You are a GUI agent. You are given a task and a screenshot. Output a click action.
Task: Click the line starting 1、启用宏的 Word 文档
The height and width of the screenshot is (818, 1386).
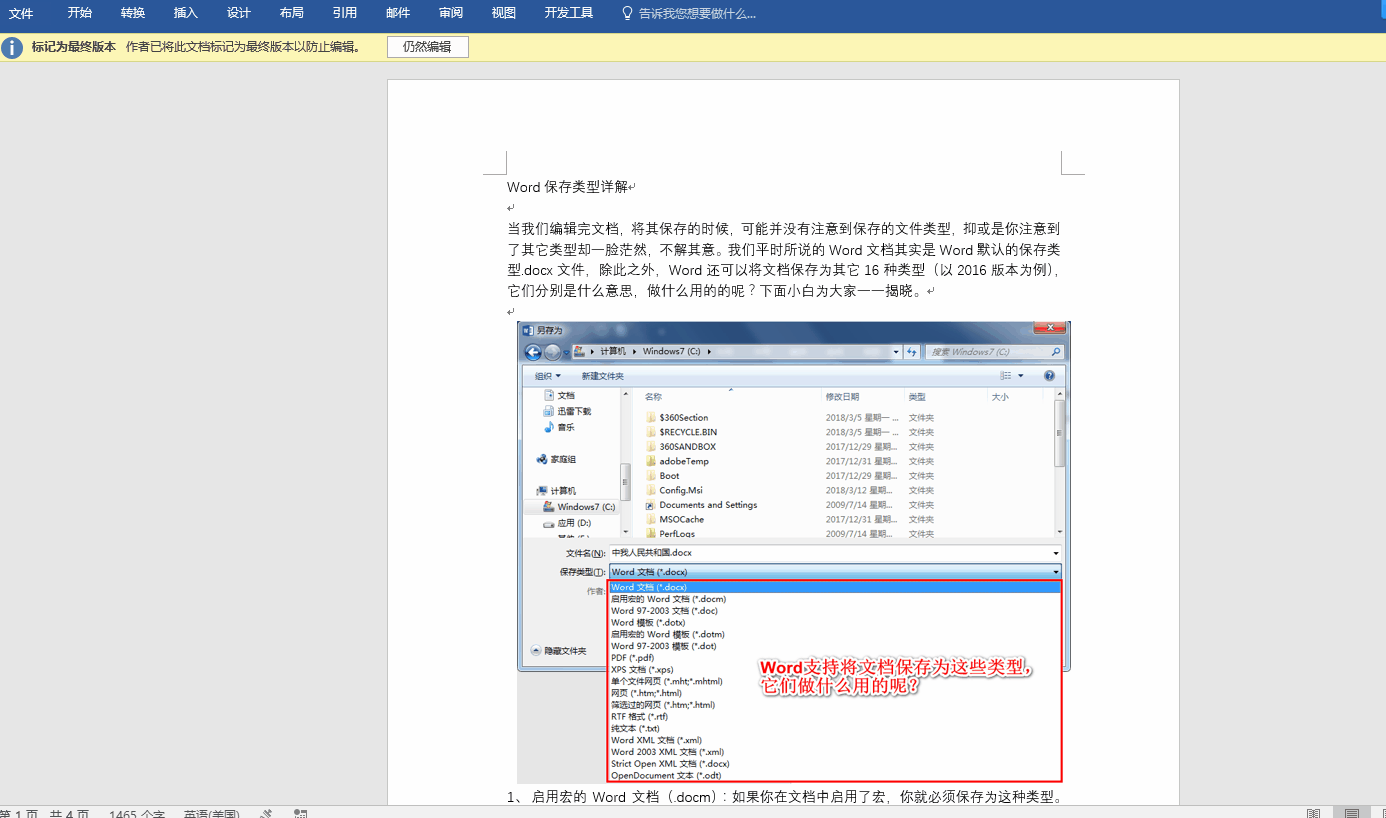[785, 797]
